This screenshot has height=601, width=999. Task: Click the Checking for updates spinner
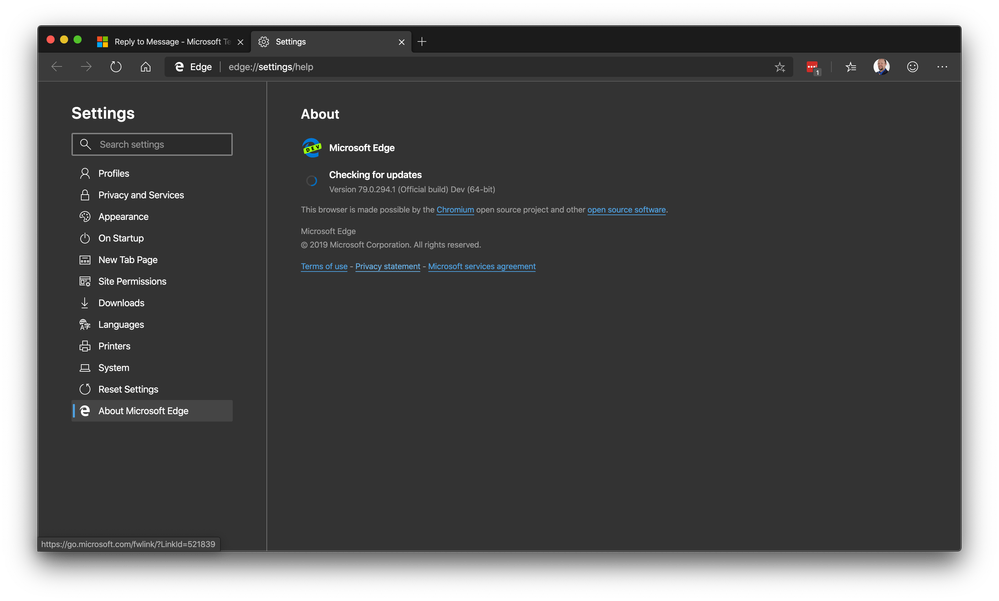point(312,182)
